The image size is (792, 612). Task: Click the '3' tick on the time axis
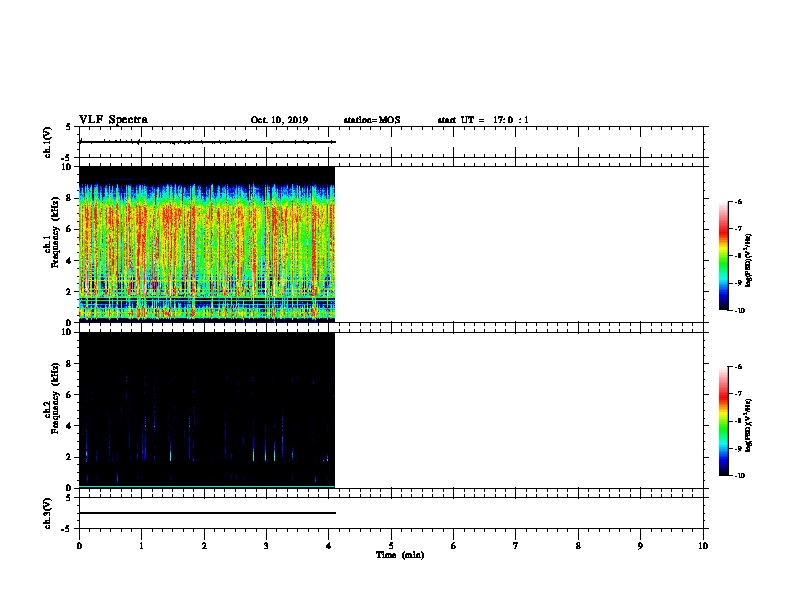pos(266,545)
